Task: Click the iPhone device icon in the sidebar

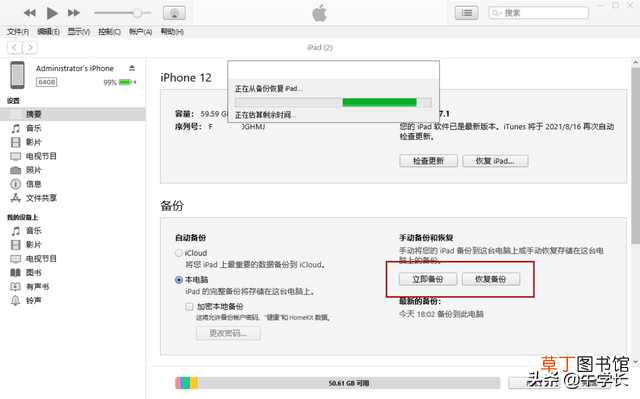Action: click(x=18, y=75)
